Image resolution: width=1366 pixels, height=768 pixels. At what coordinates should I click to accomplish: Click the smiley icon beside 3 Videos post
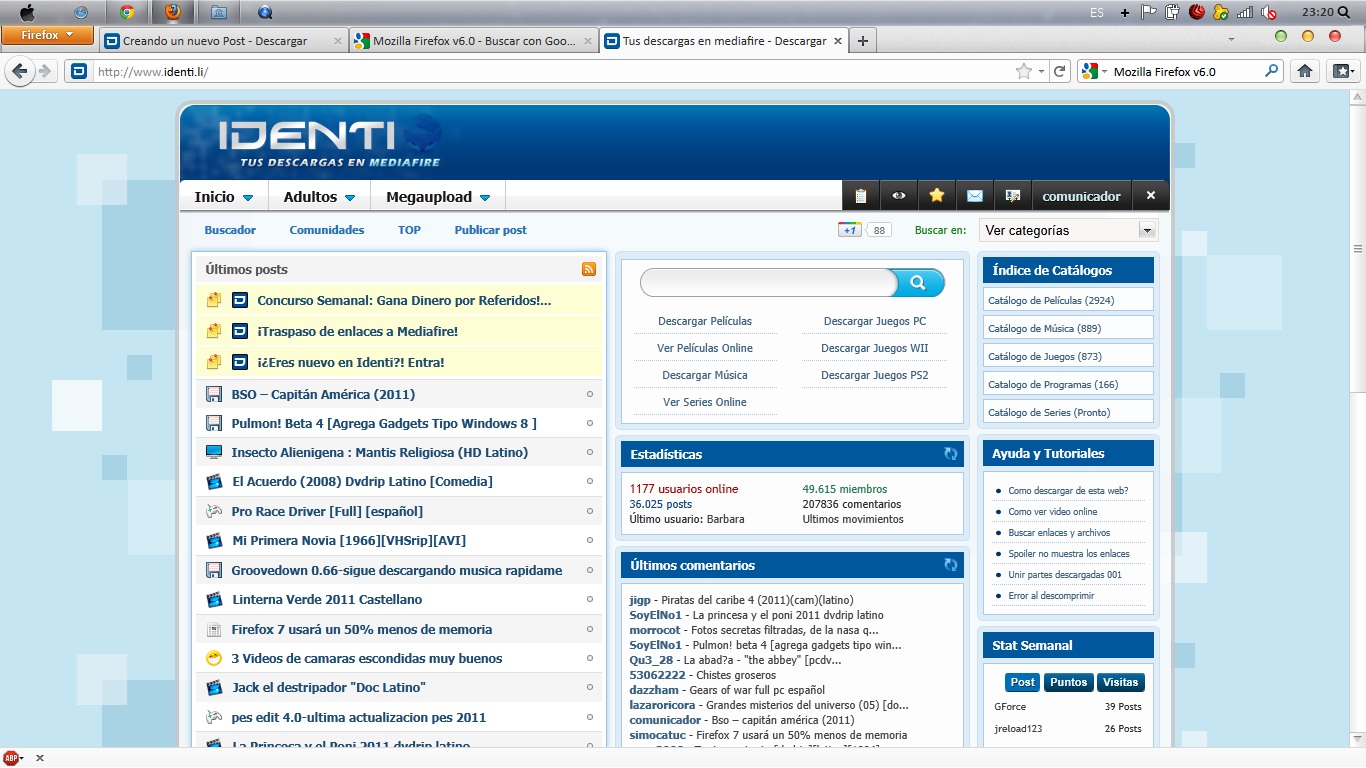[214, 658]
